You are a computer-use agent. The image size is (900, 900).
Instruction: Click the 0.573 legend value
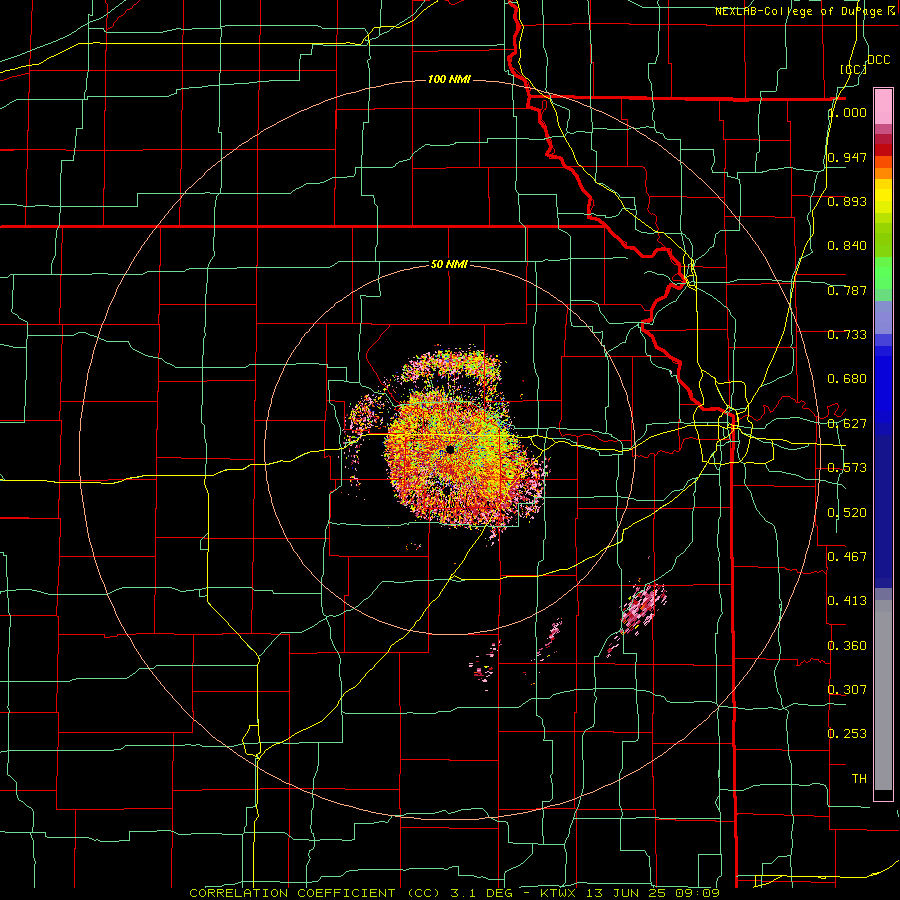[x=847, y=468]
